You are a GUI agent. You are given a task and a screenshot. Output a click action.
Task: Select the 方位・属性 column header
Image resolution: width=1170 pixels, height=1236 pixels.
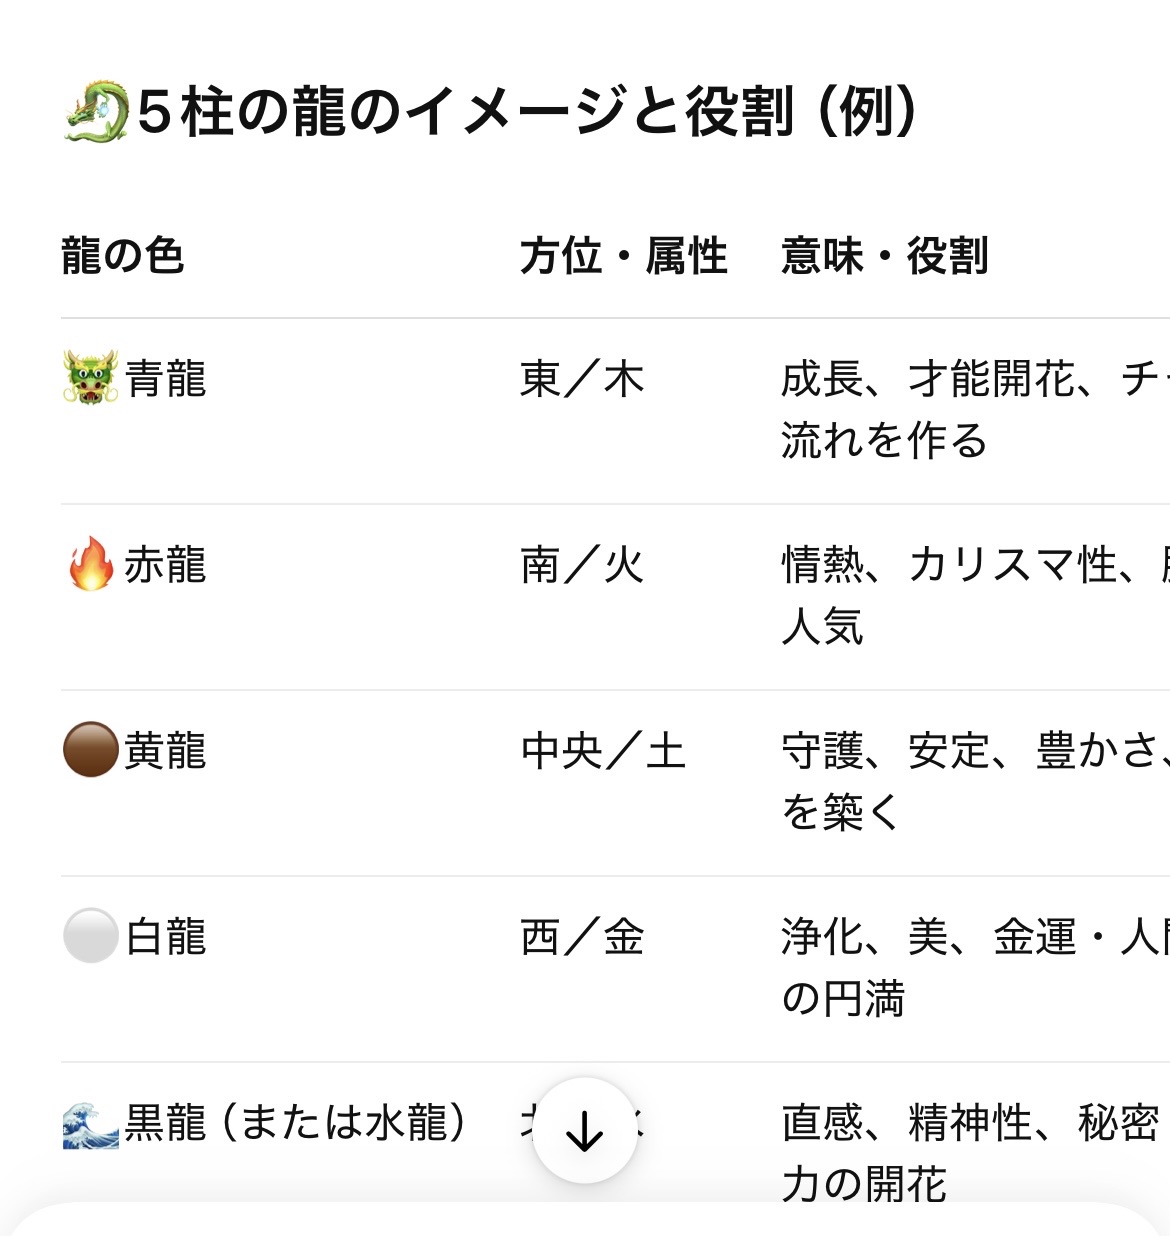coord(623,256)
